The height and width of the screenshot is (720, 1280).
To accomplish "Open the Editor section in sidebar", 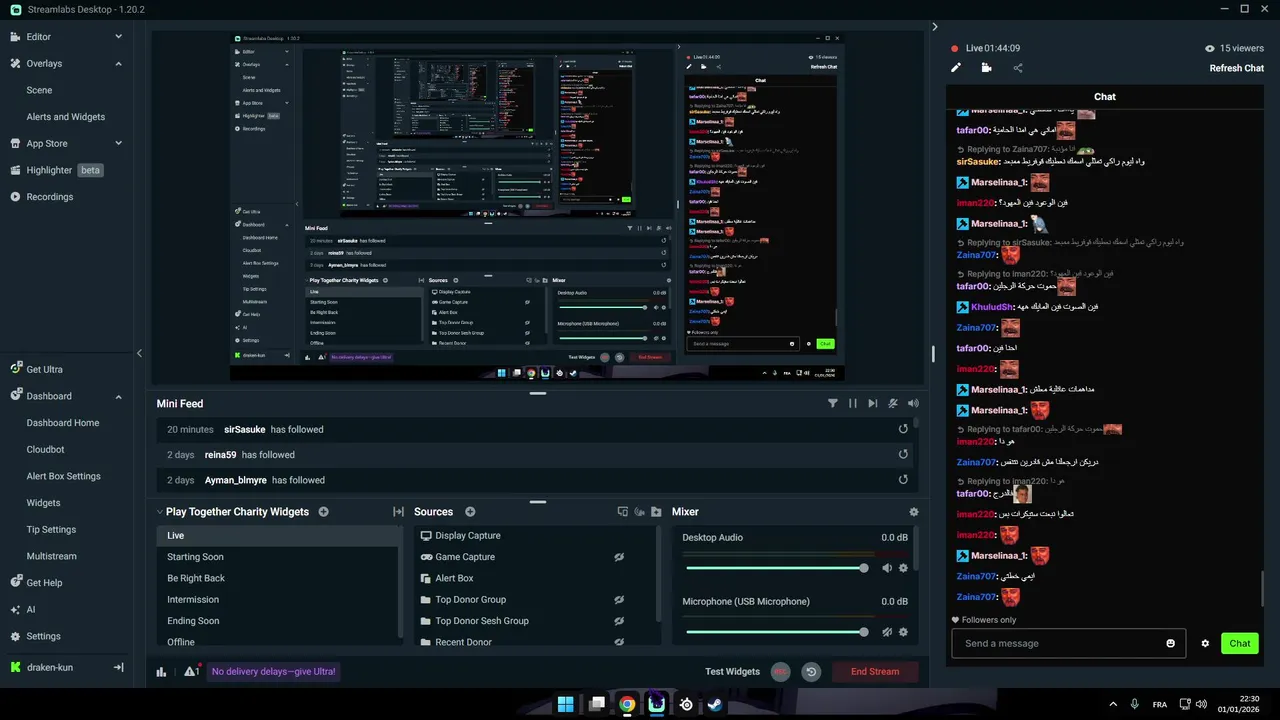I will (x=38, y=37).
